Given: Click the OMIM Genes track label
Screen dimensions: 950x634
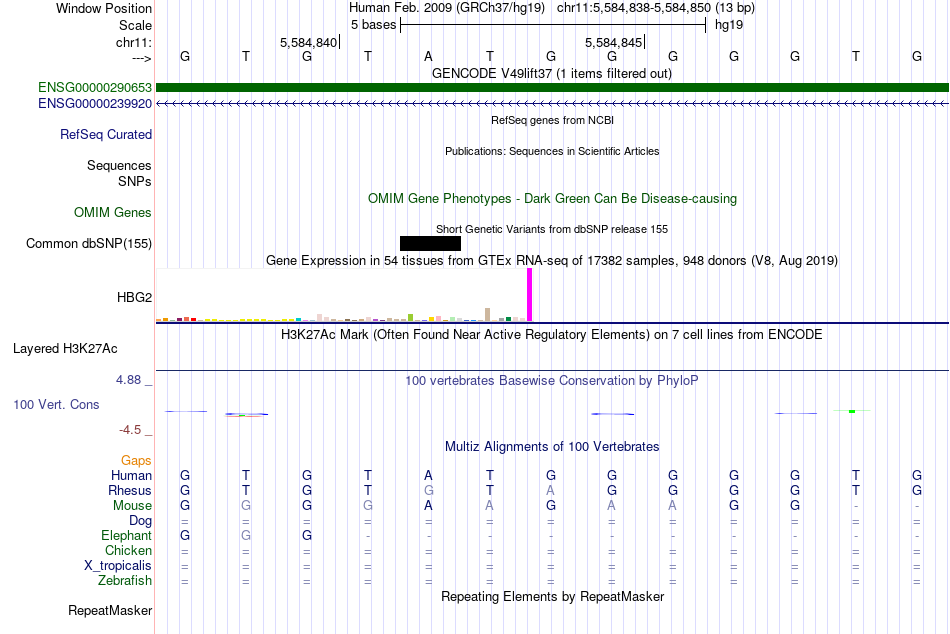Looking at the screenshot, I should 113,213.
